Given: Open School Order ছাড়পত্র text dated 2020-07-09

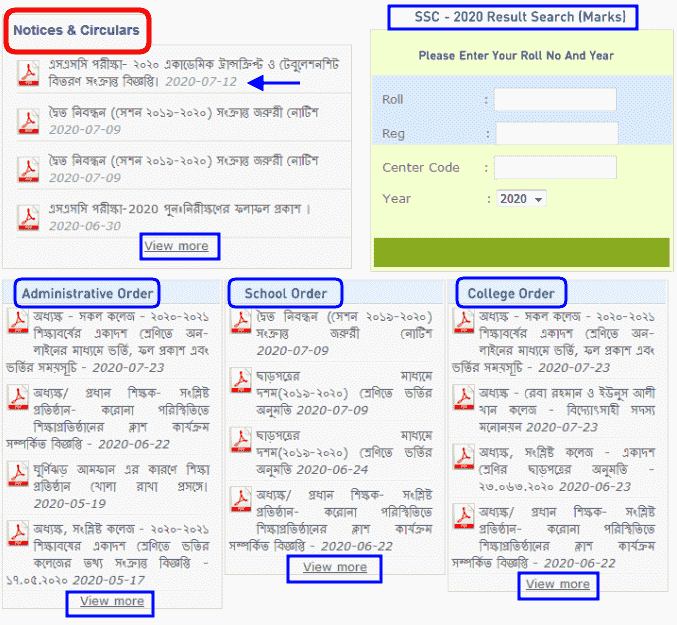Looking at the screenshot, I should [345, 393].
